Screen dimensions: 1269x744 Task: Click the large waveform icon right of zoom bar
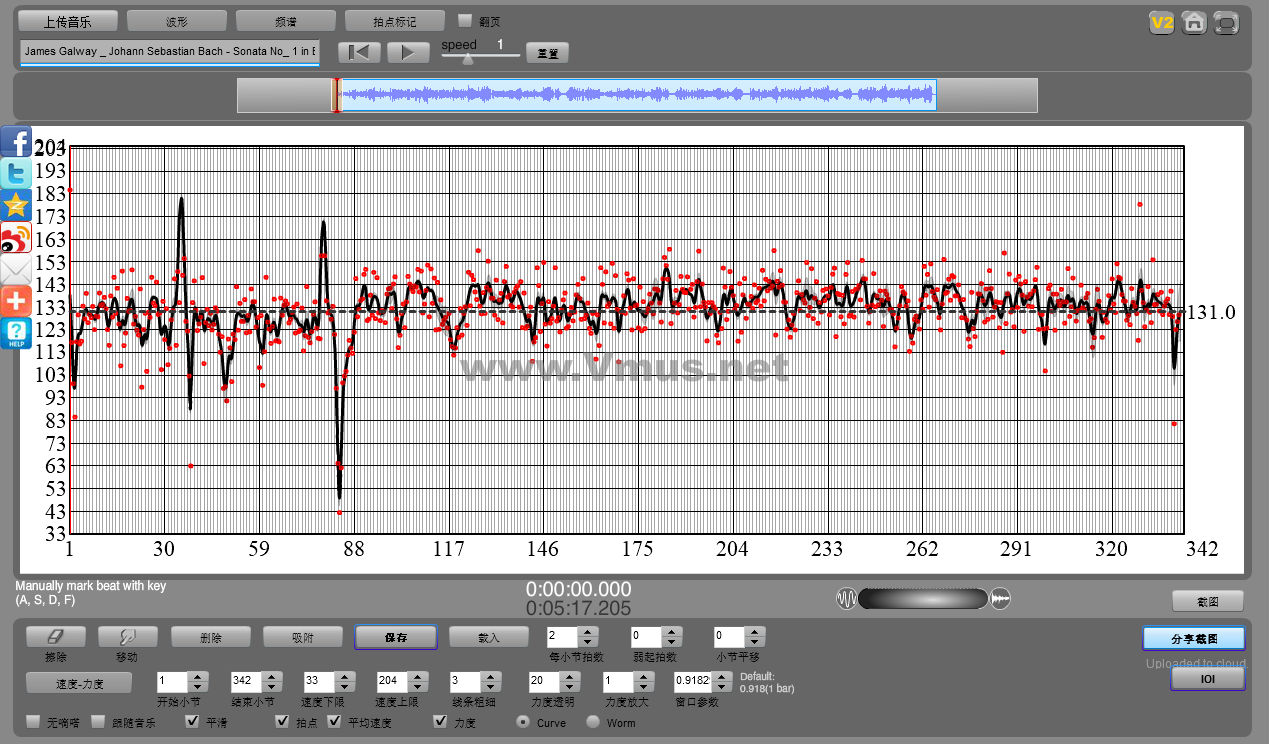(1001, 599)
